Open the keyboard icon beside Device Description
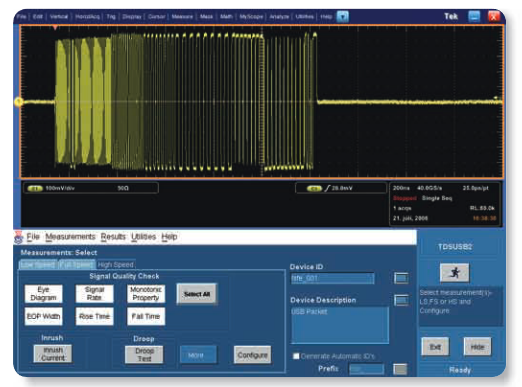Viewport: 522px width, 387px height. coord(401,300)
